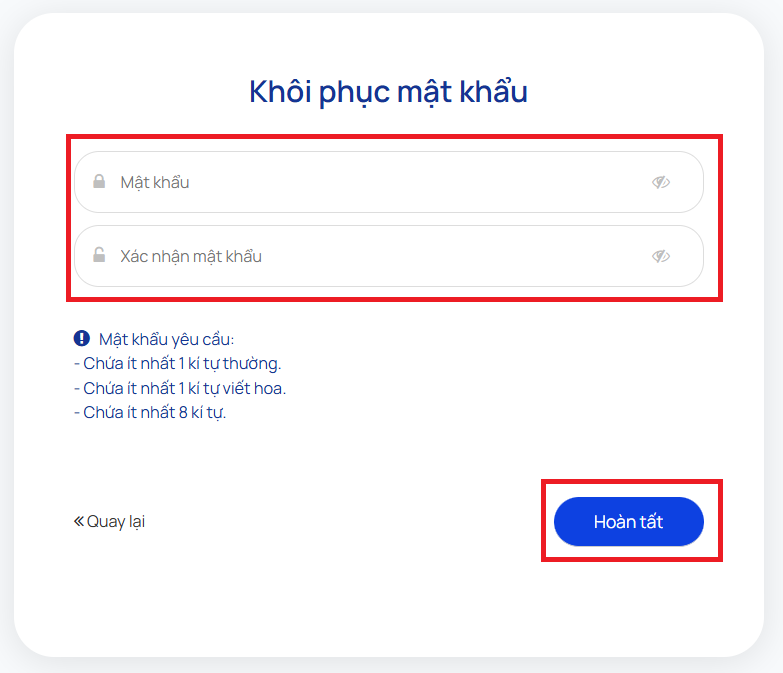Go back using the Quay lại link

109,522
